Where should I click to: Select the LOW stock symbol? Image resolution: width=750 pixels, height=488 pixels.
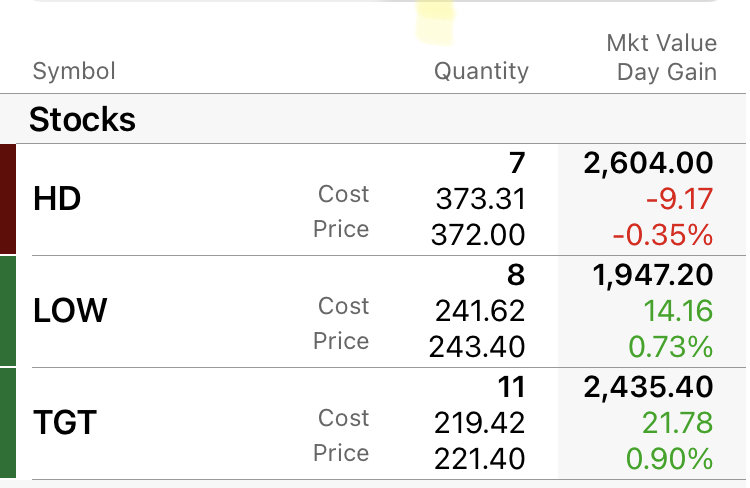tap(70, 311)
